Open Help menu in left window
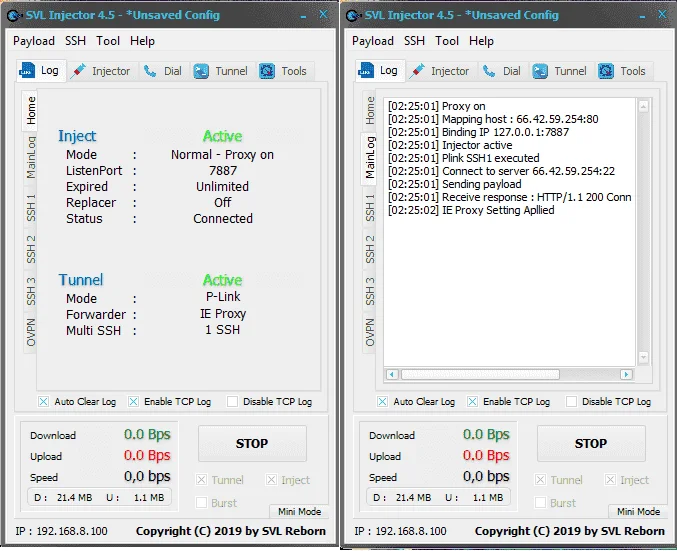 [142, 41]
